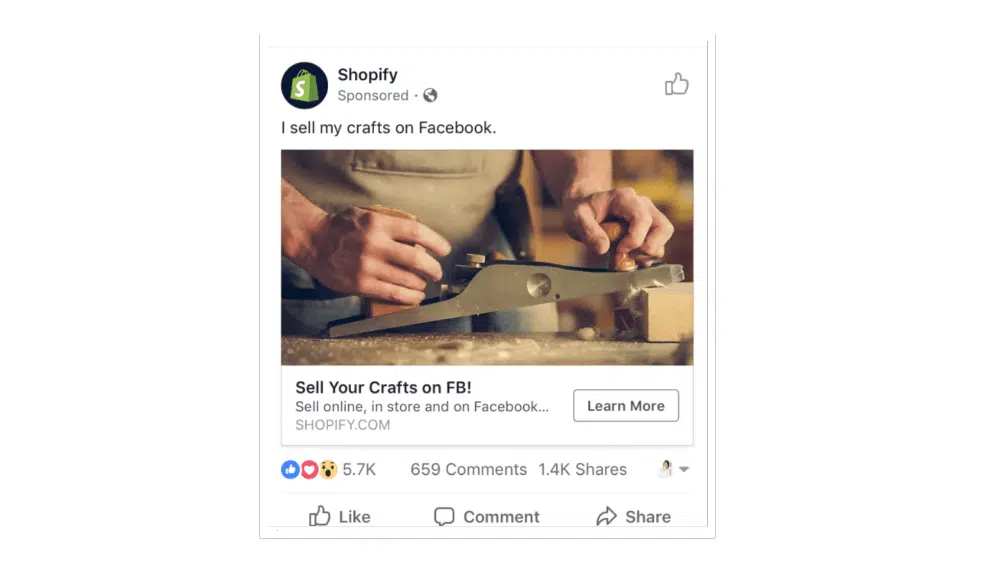Click the woodworking ad image
Image resolution: width=1000 pixels, height=576 pixels.
coord(487,257)
